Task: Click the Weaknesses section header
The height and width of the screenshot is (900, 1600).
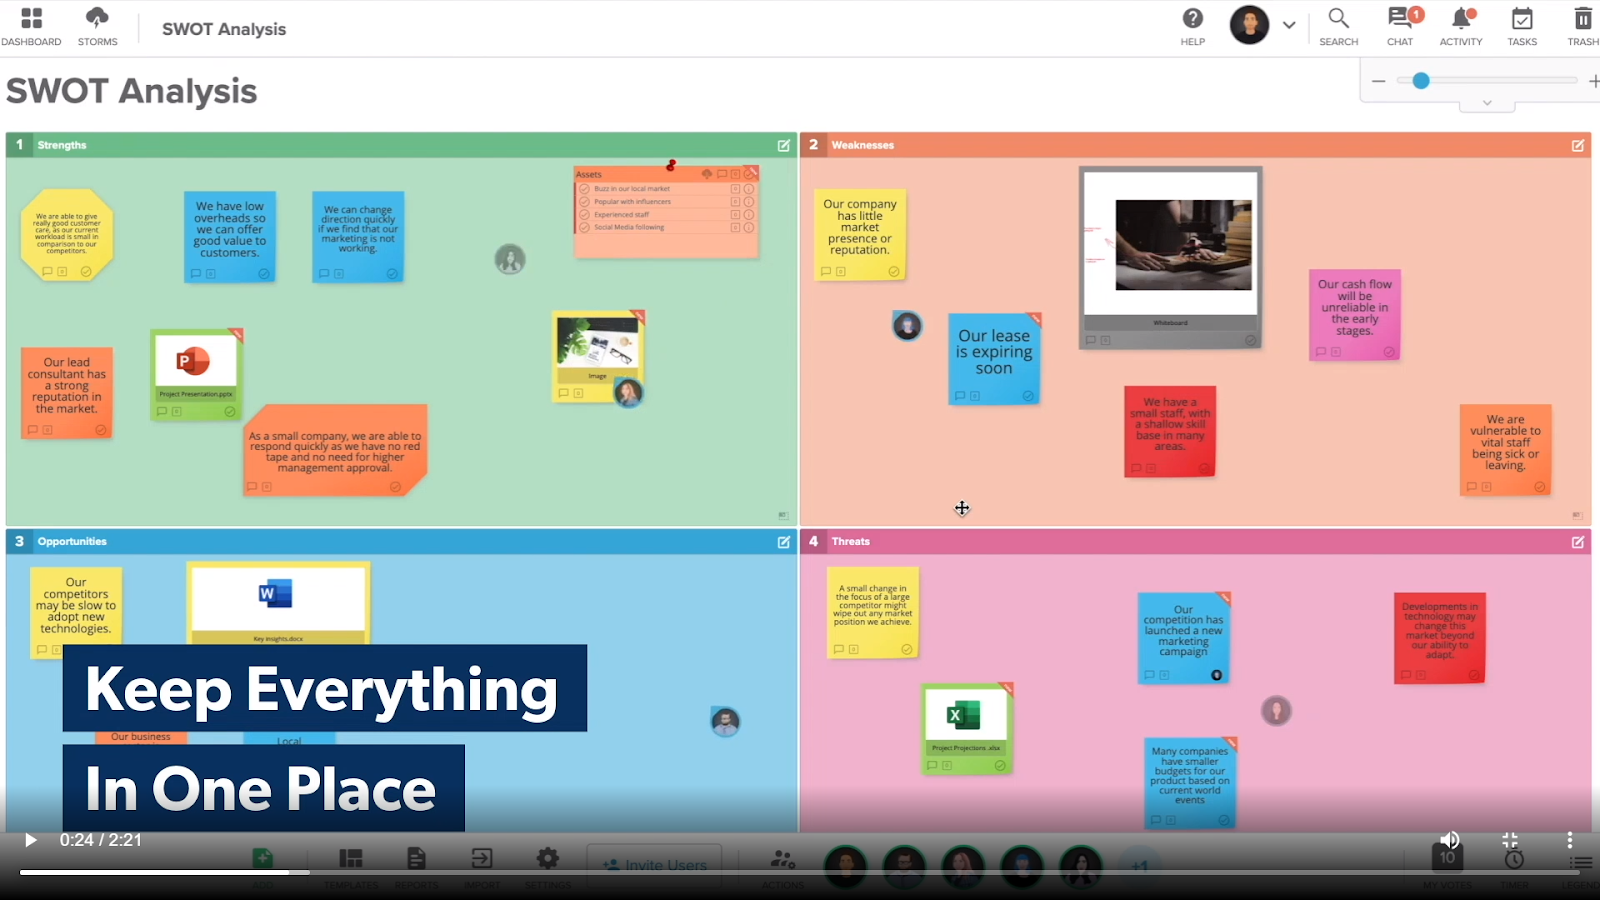Action: [1196, 145]
